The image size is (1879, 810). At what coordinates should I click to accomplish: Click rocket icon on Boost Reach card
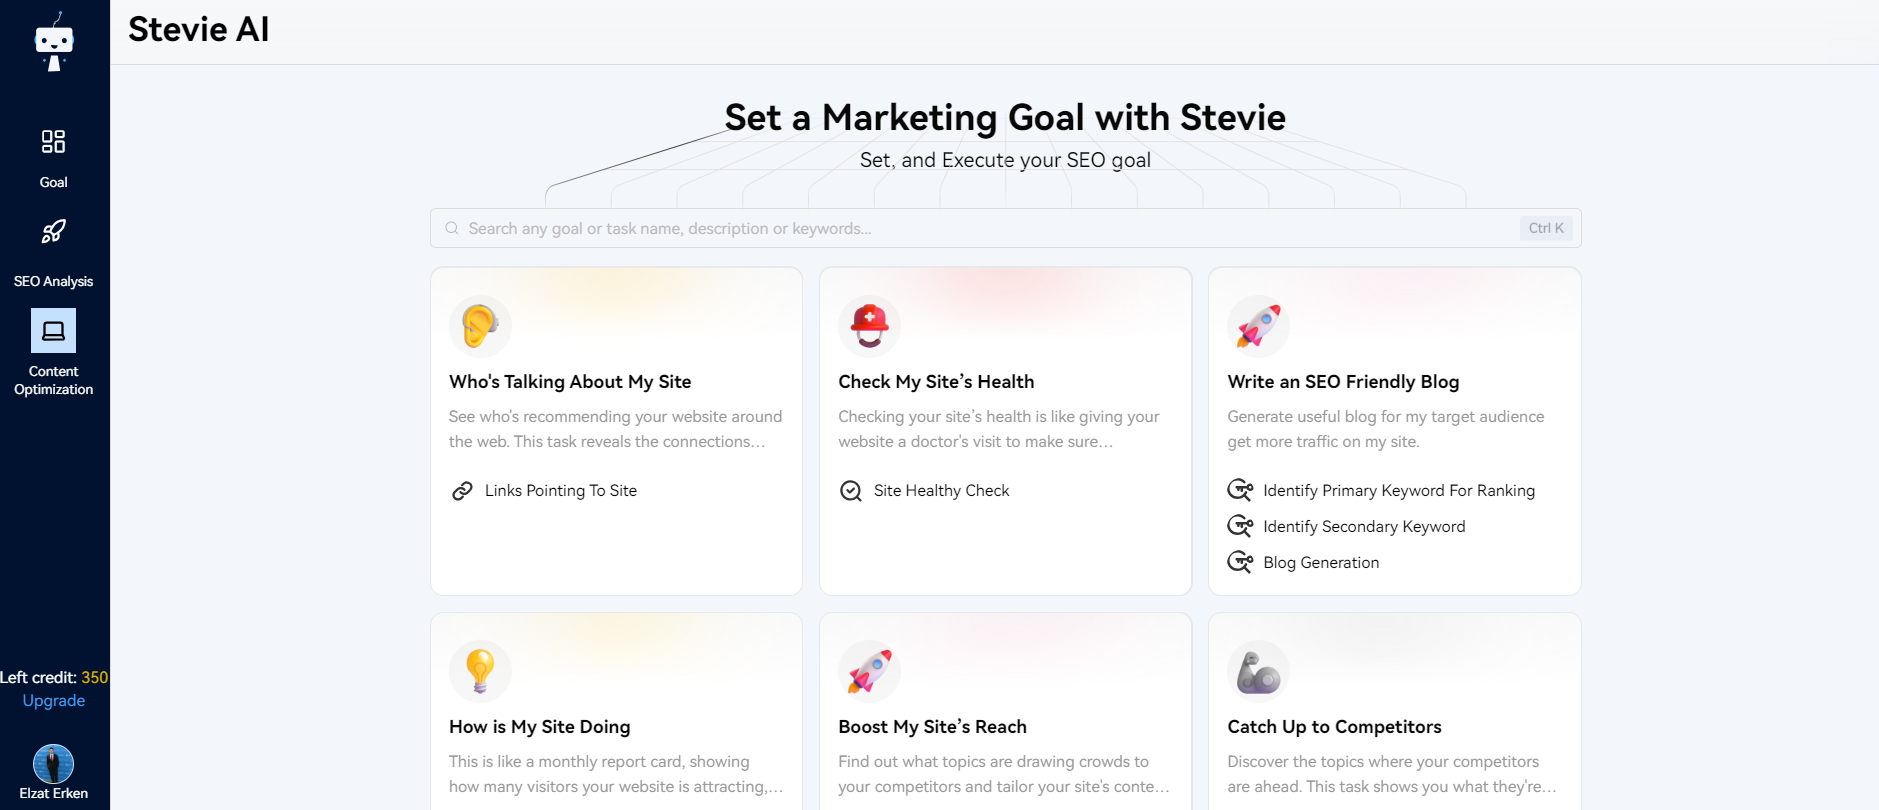[869, 671]
